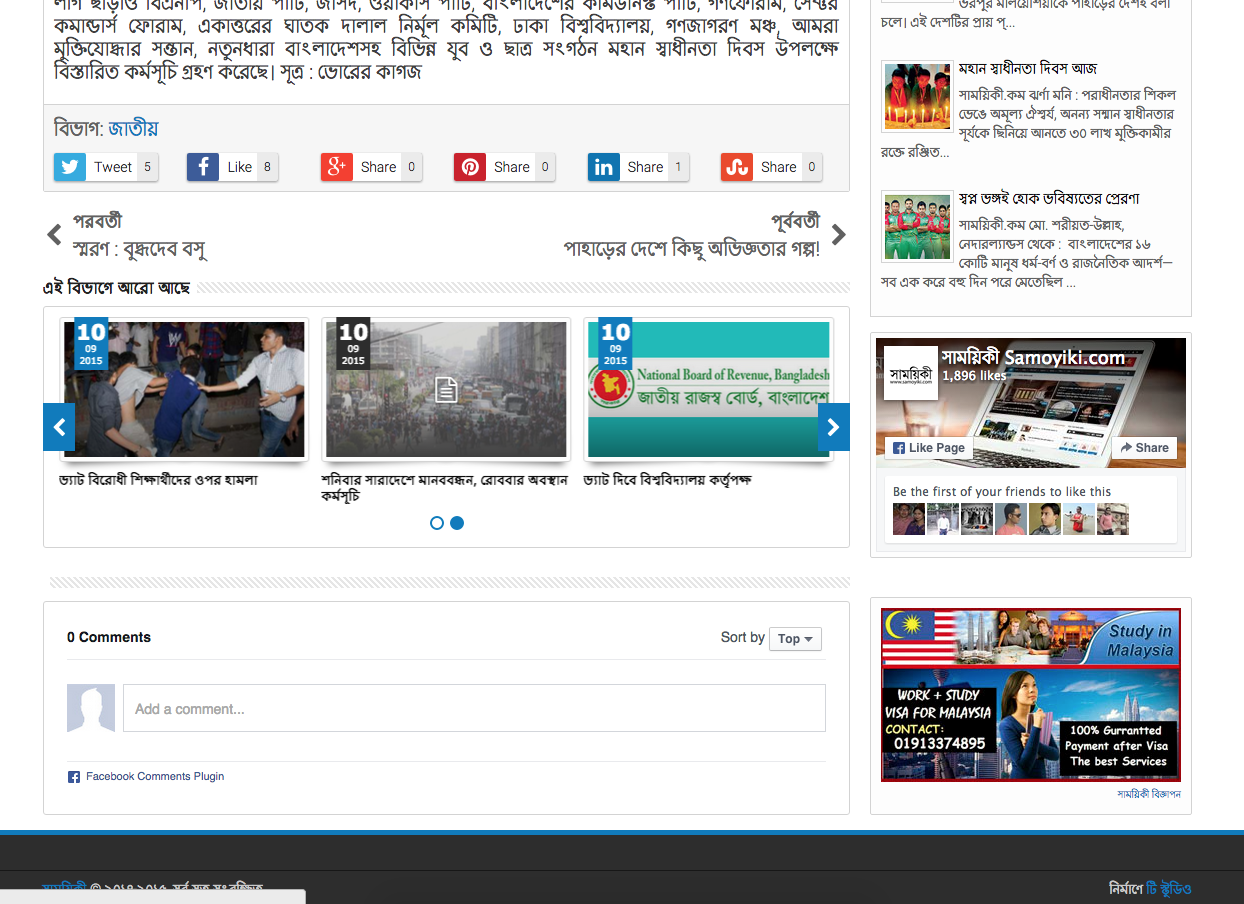1244x904 pixels.
Task: Click Facebook Comments Plugin link
Action: coord(155,777)
